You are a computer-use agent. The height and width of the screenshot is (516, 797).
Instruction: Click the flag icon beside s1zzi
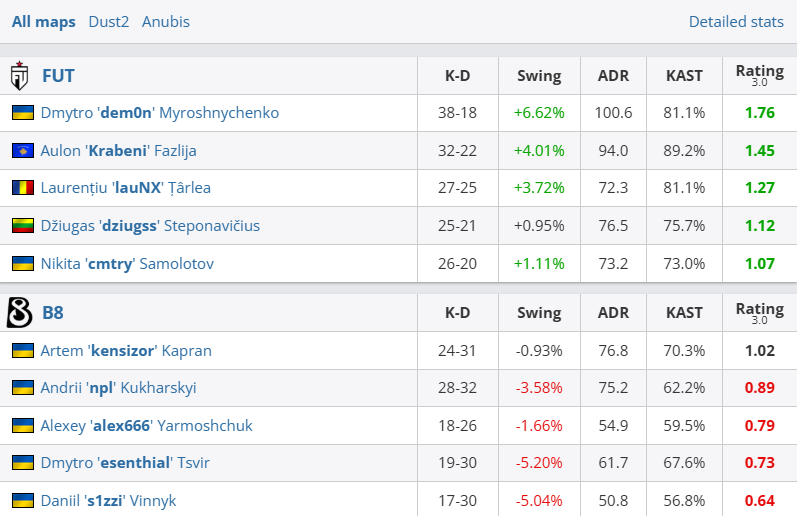pyautogui.click(x=22, y=500)
